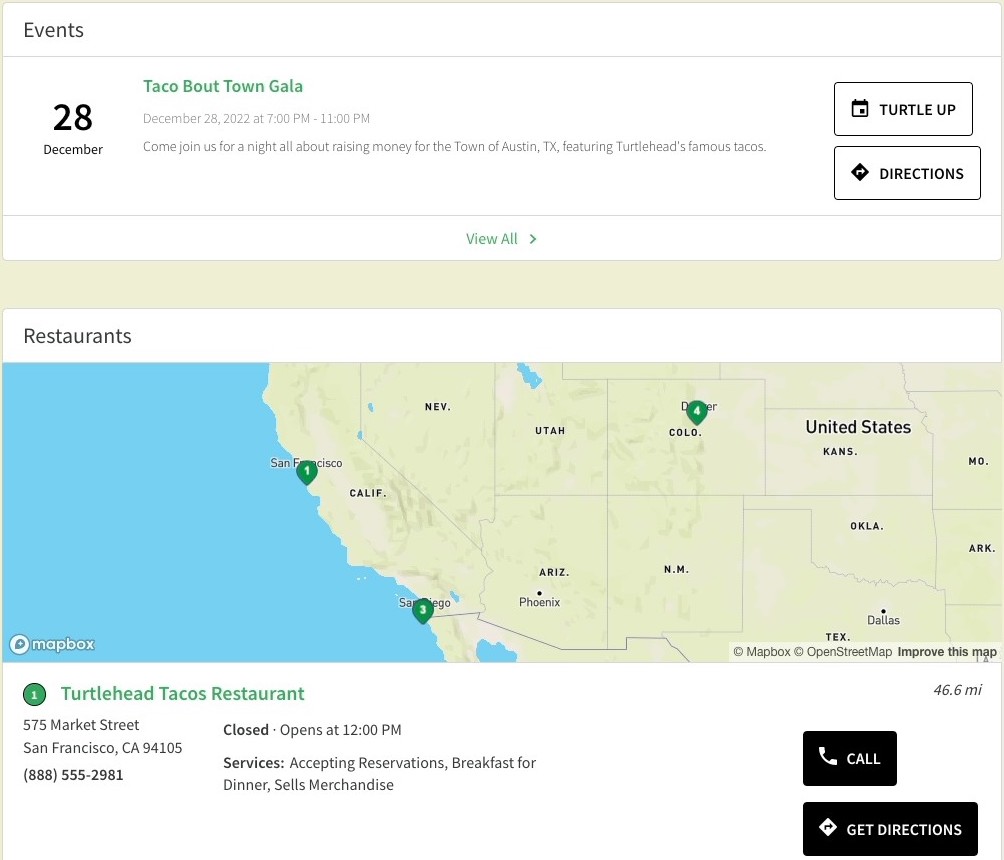Click the Call button

point(850,758)
